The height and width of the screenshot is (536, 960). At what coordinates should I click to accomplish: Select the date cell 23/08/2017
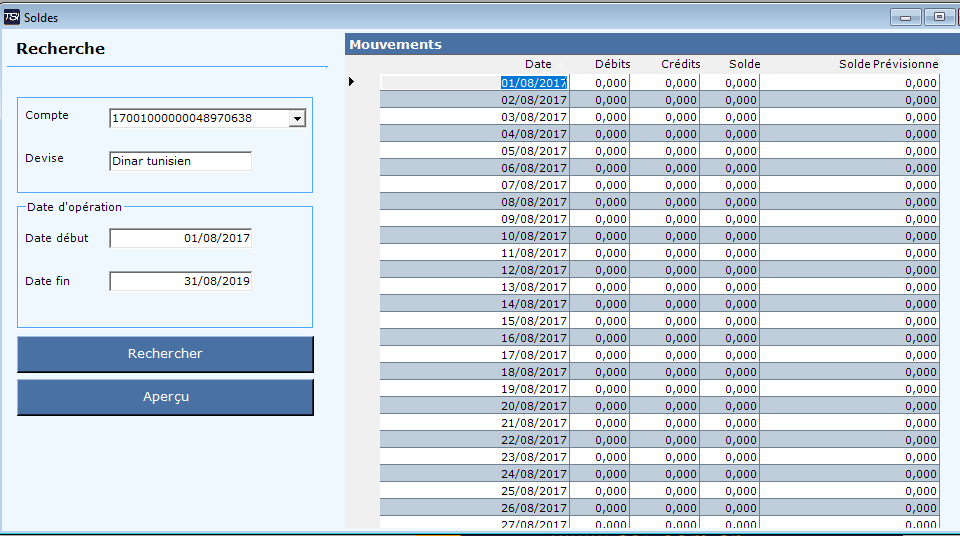[474, 457]
